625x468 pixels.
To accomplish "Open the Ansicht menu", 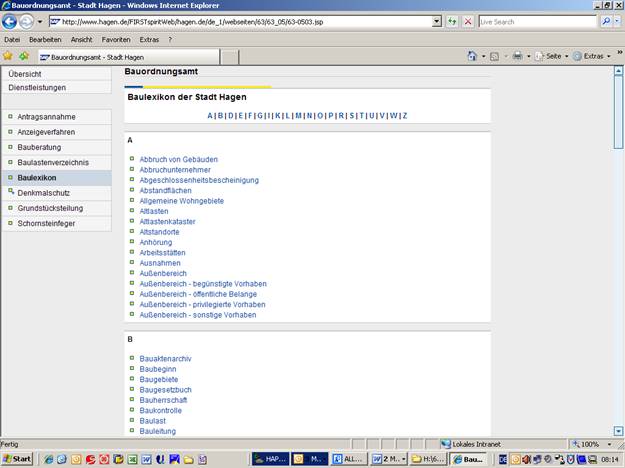I will 83,39.
